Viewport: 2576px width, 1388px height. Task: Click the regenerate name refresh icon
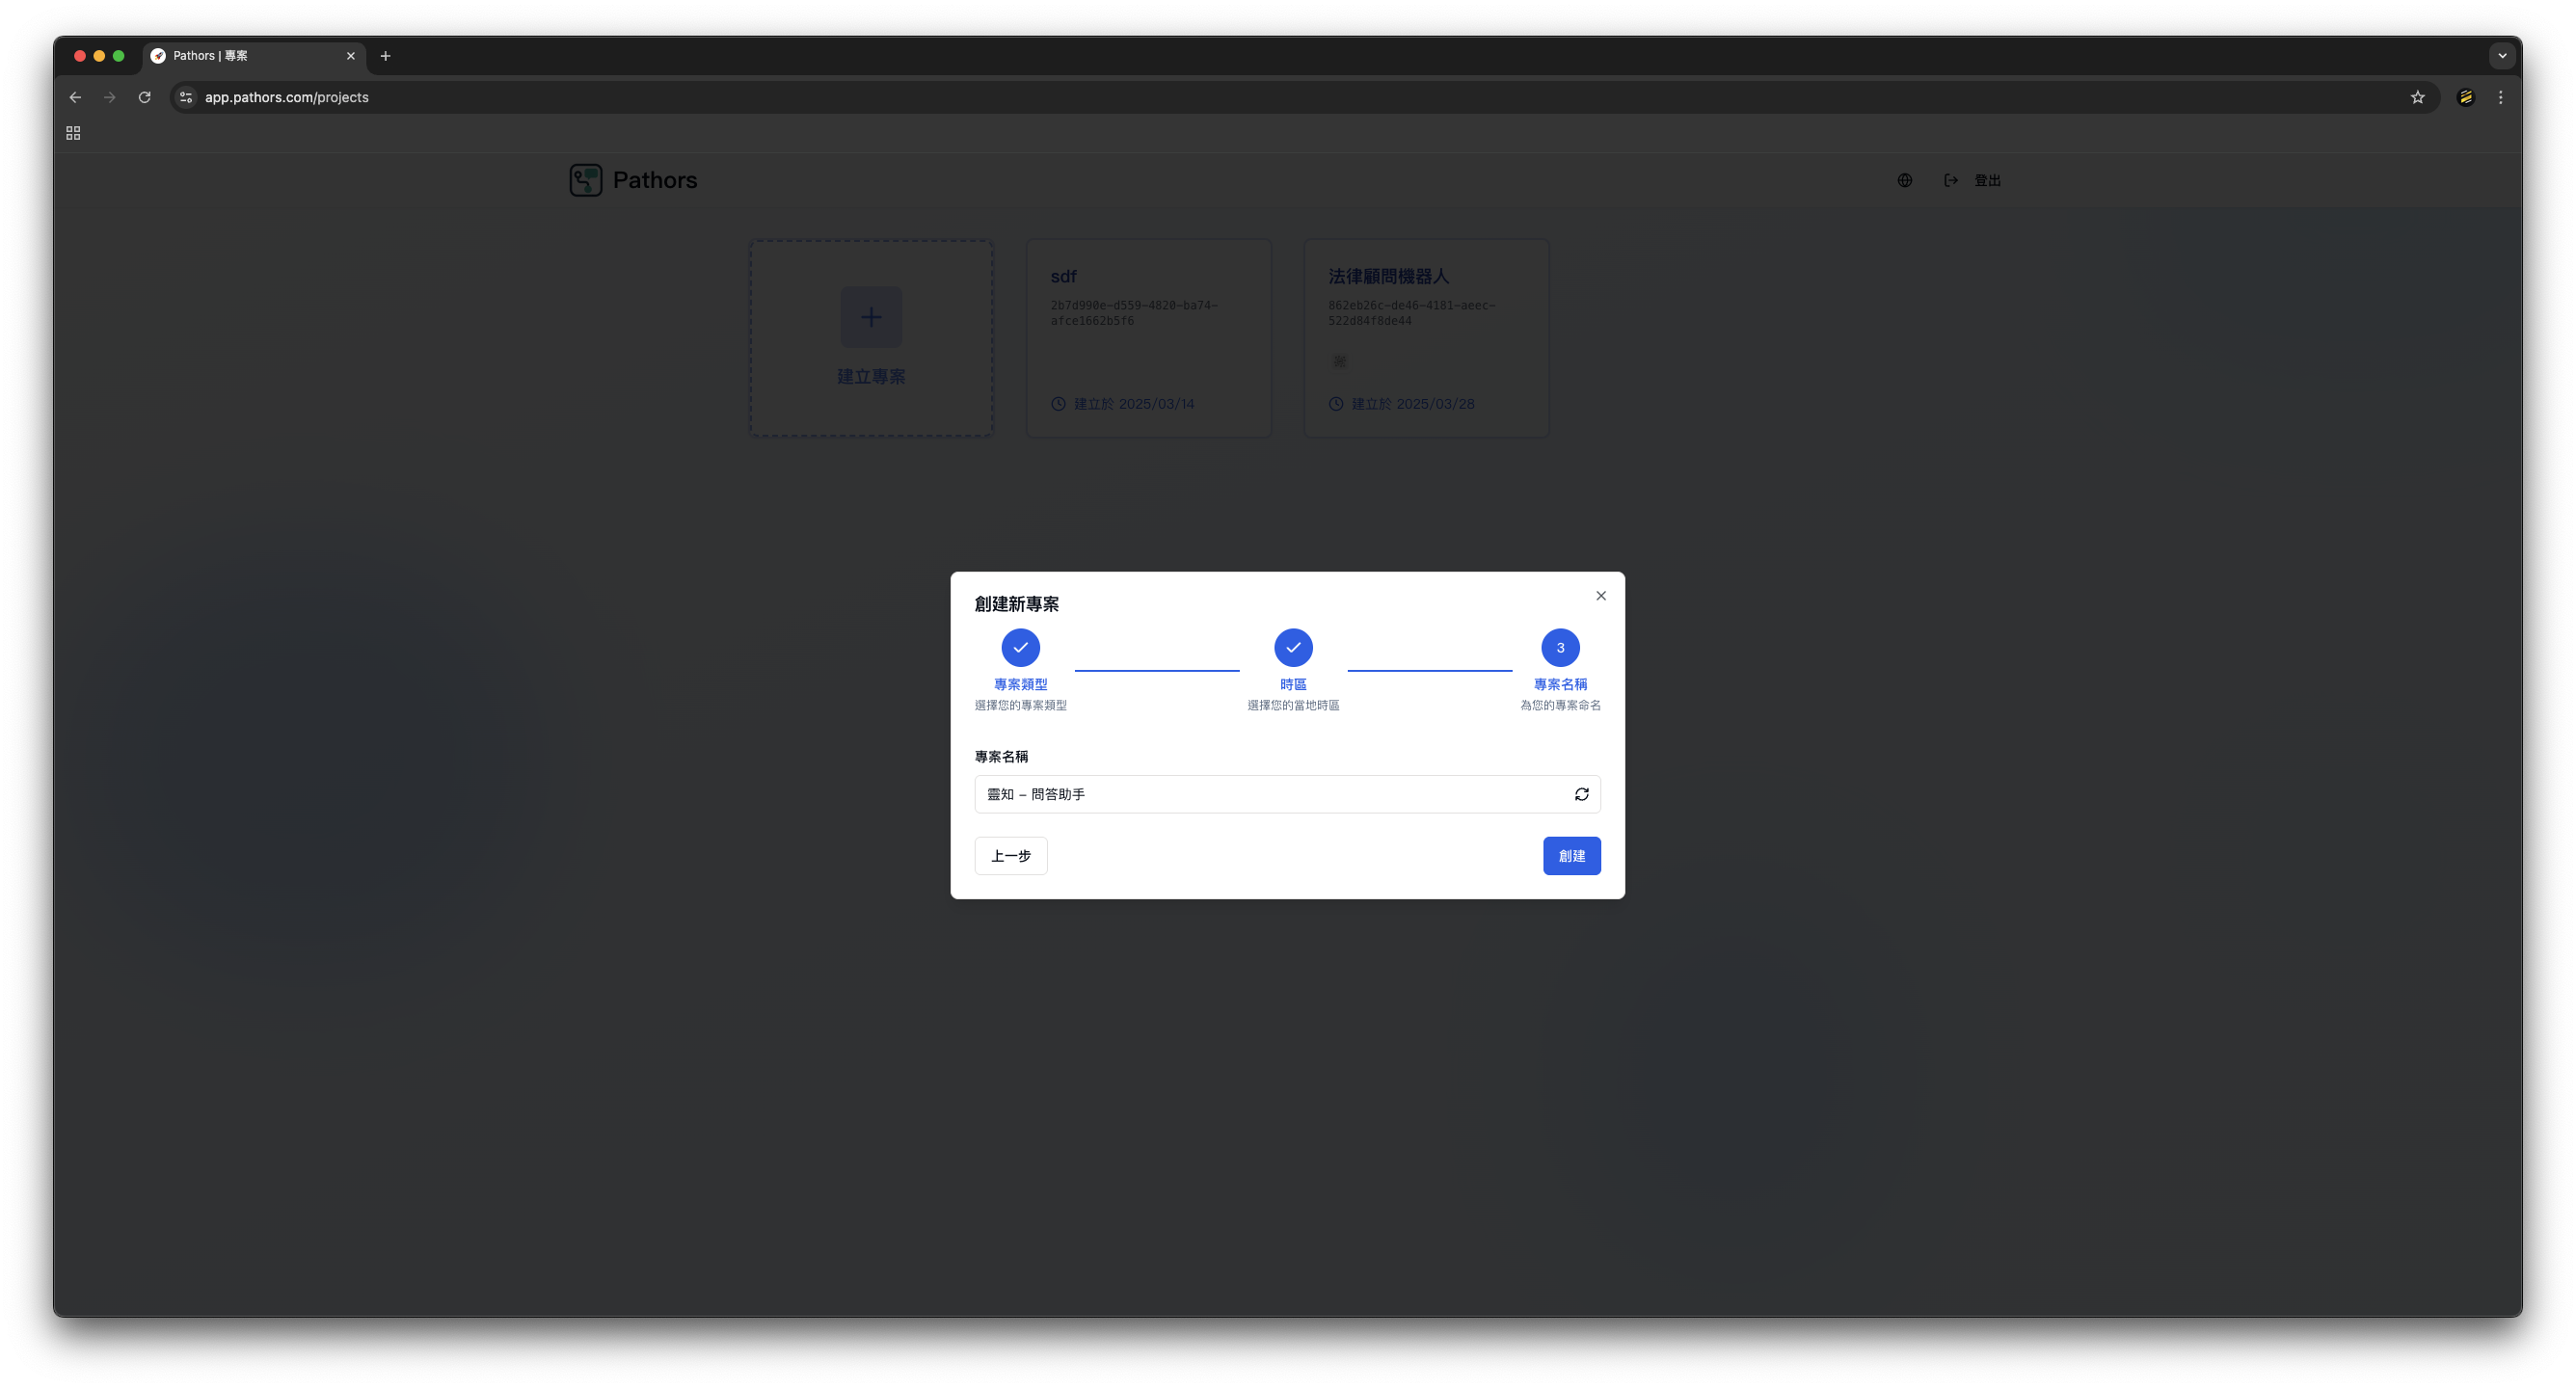tap(1581, 794)
